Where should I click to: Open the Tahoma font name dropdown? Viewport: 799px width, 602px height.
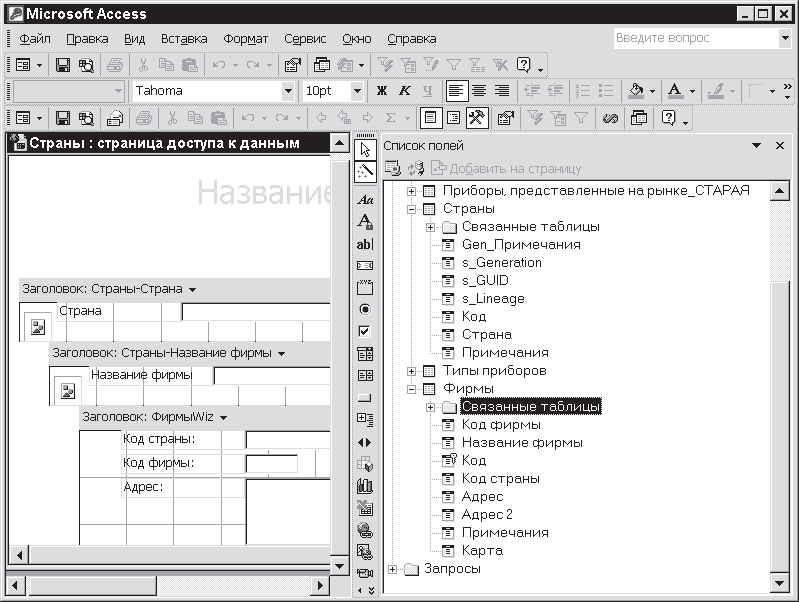click(288, 91)
